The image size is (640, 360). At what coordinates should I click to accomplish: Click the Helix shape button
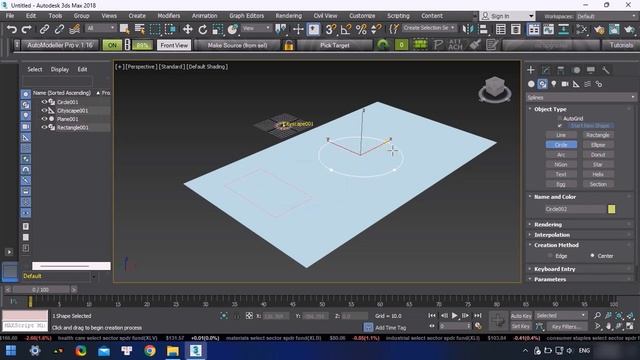(x=598, y=174)
